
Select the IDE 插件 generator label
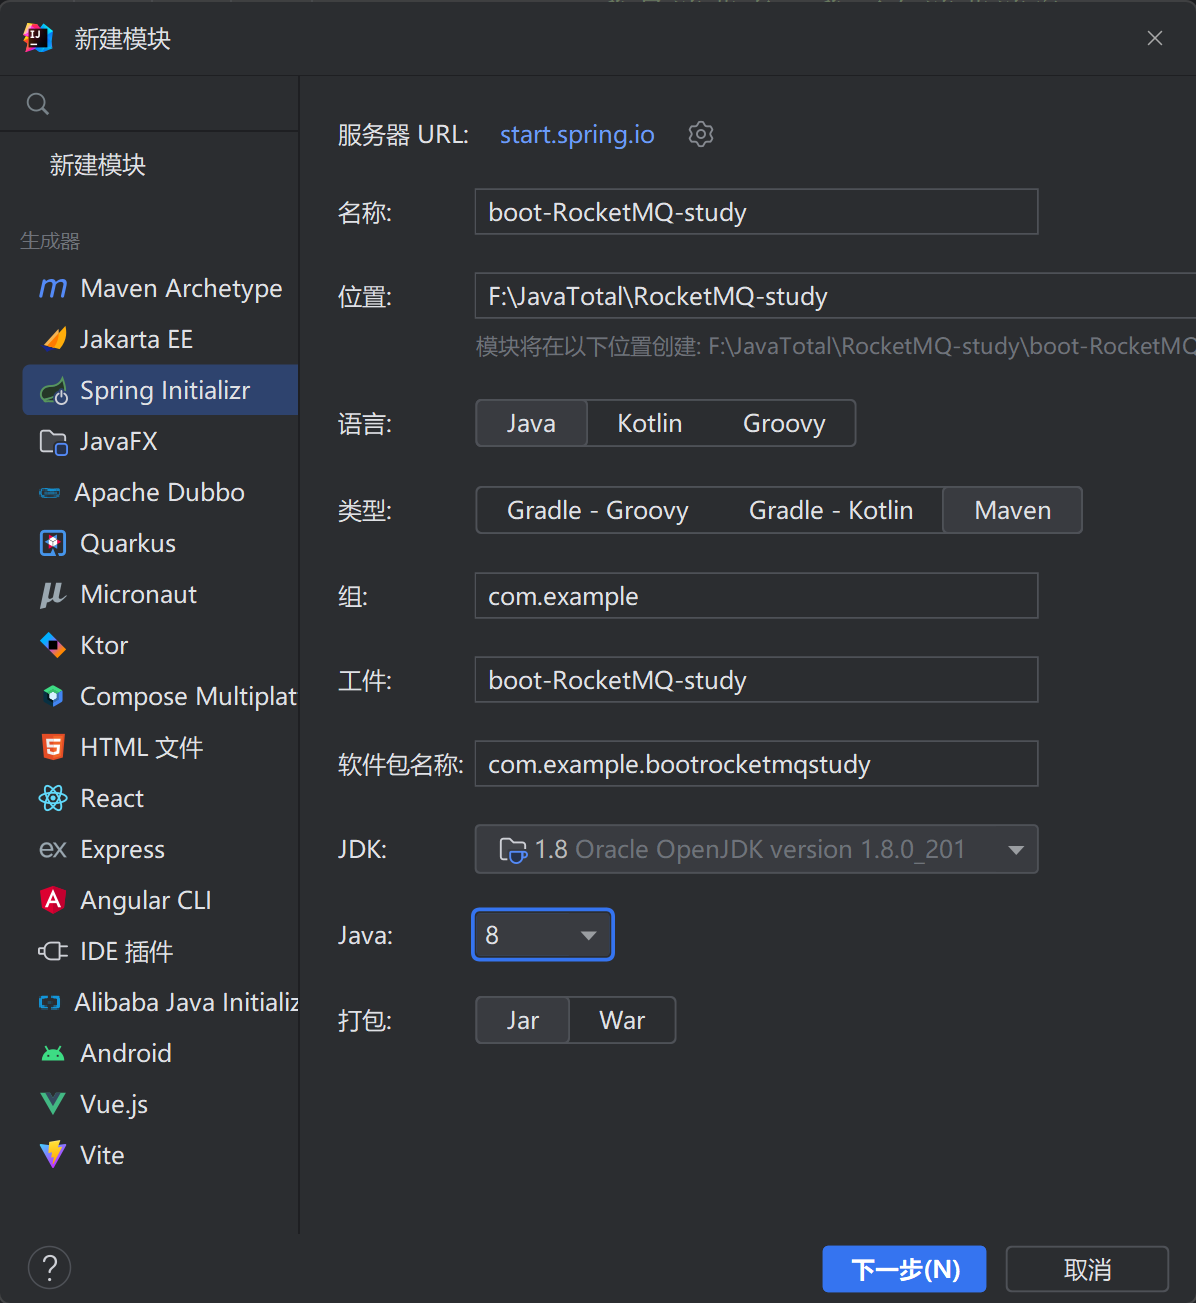point(126,951)
